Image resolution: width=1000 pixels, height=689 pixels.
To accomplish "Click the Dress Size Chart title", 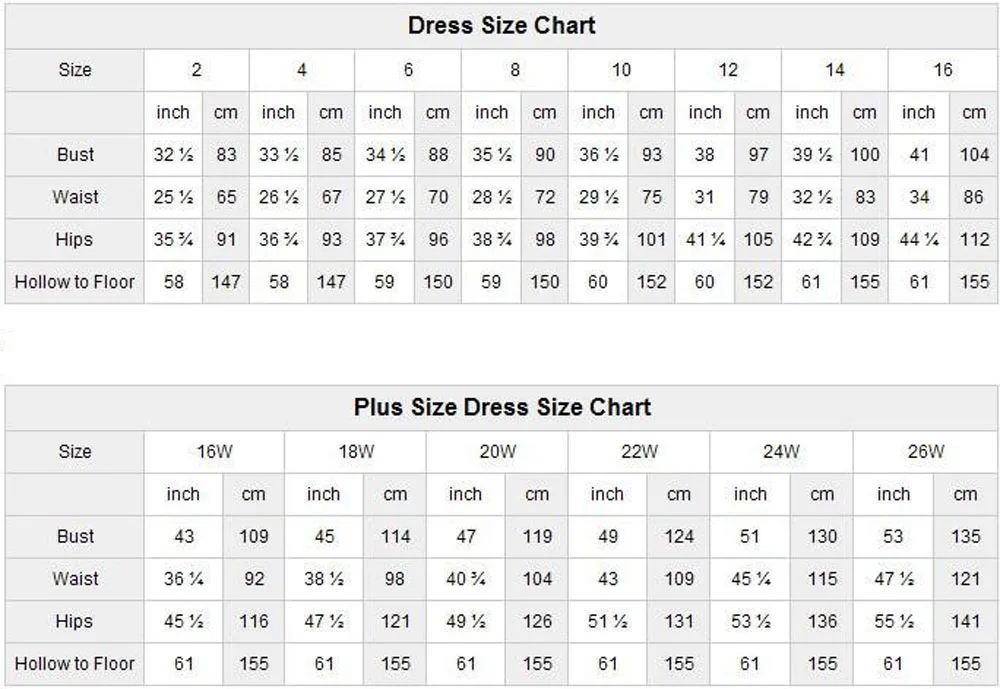I will (x=501, y=26).
